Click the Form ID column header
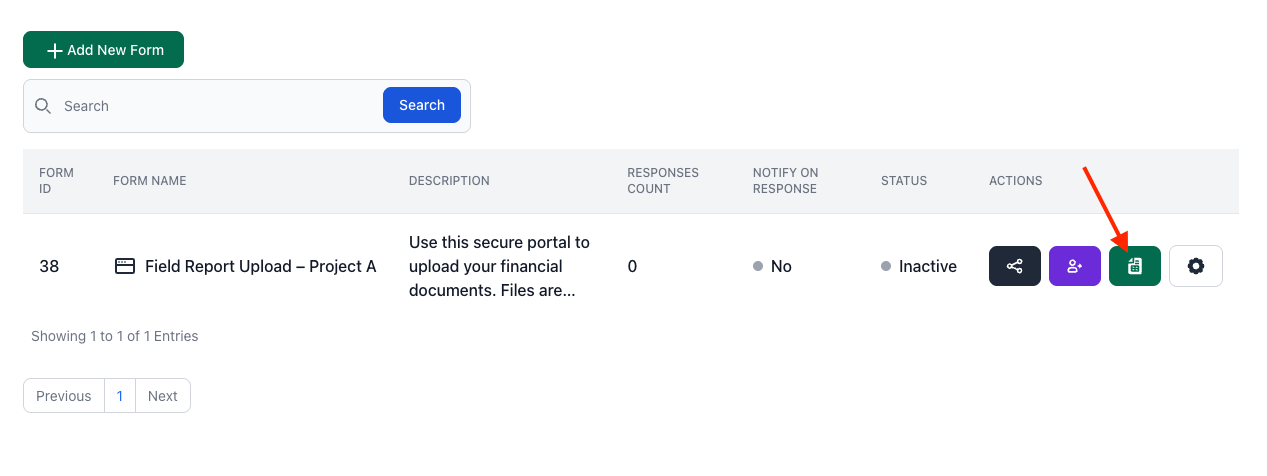Image resolution: width=1267 pixels, height=476 pixels. [56, 181]
